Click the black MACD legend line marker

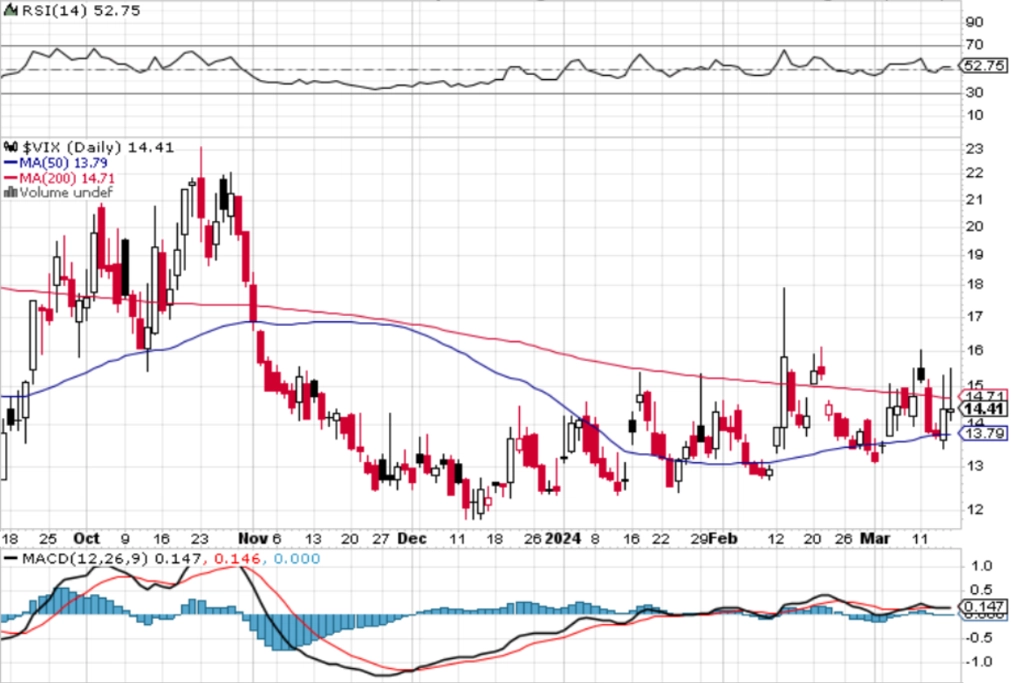click(x=10, y=559)
